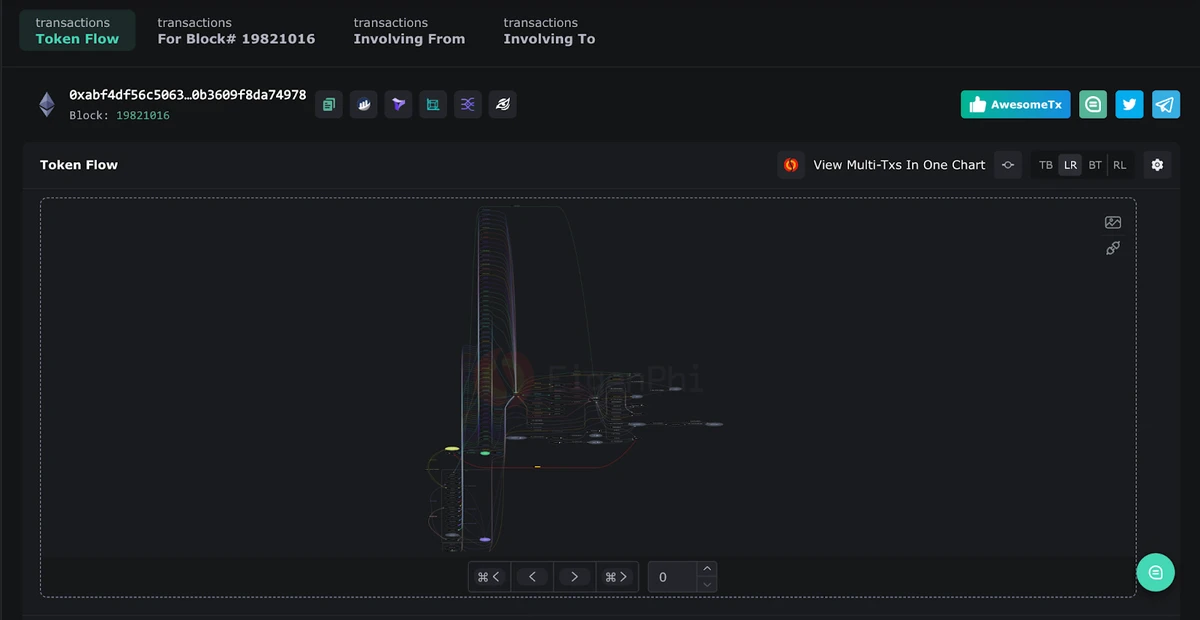Image resolution: width=1200 pixels, height=620 pixels.
Task: Click the teal square frame icon
Action: click(x=433, y=104)
